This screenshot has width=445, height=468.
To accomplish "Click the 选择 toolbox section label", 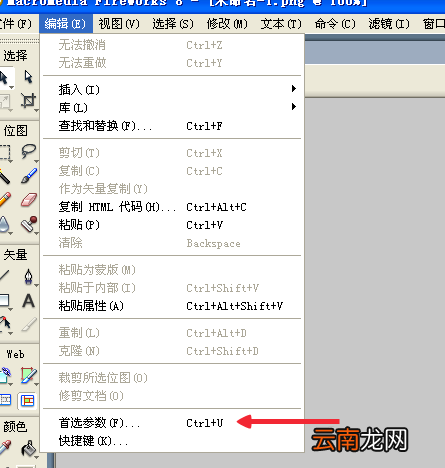I will (15, 55).
